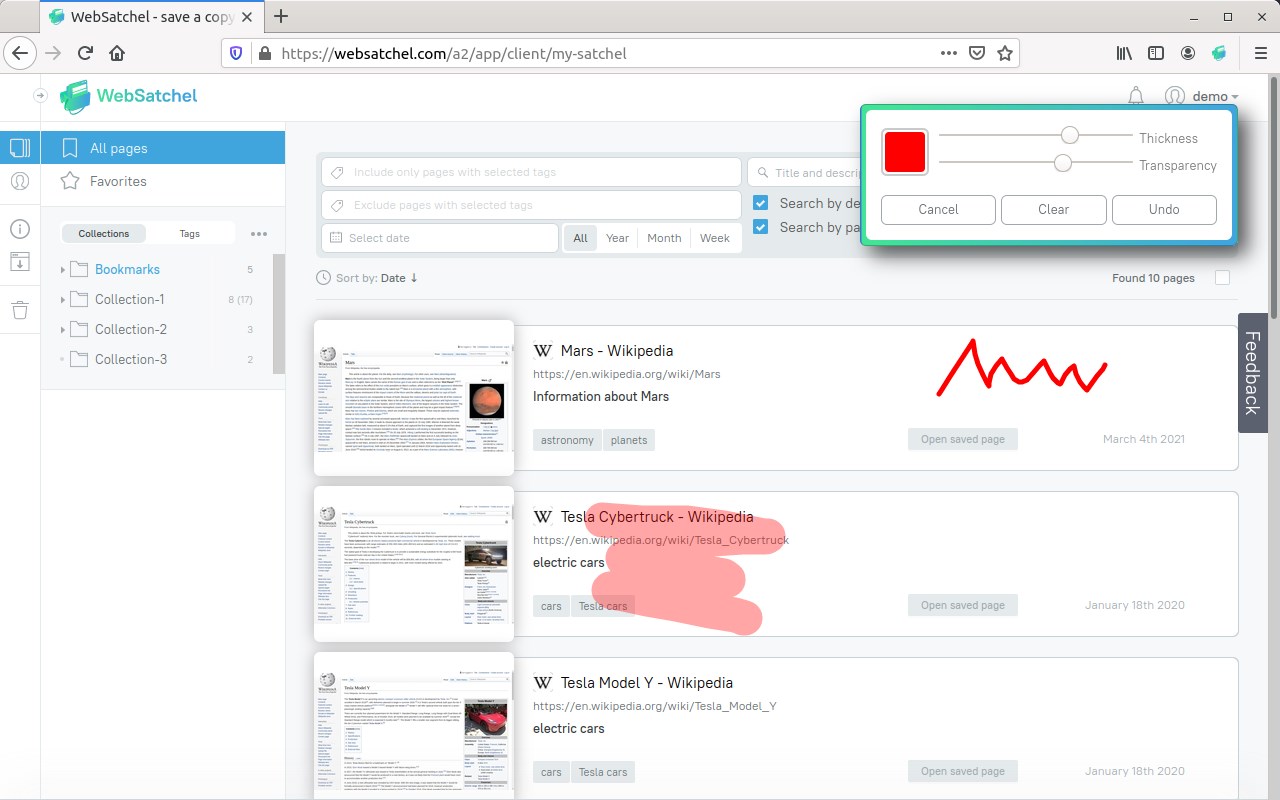Select the satchel pages sidebar icon
The width and height of the screenshot is (1280, 800).
20,148
